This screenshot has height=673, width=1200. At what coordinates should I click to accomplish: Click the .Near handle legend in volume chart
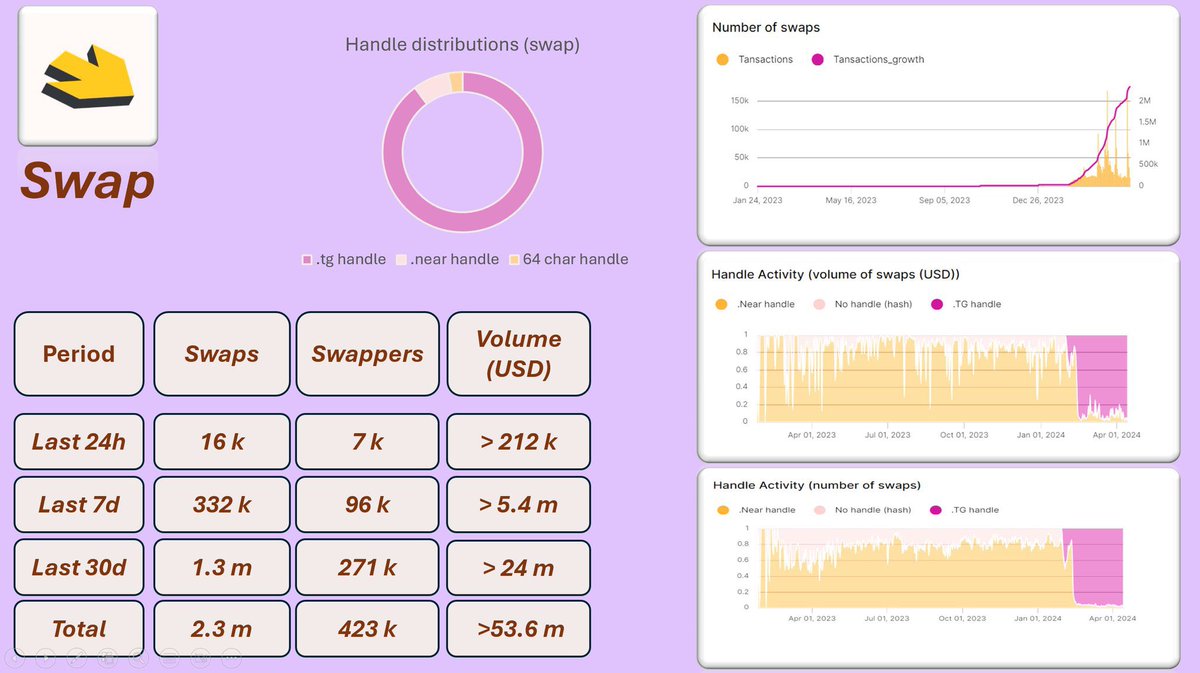click(756, 304)
